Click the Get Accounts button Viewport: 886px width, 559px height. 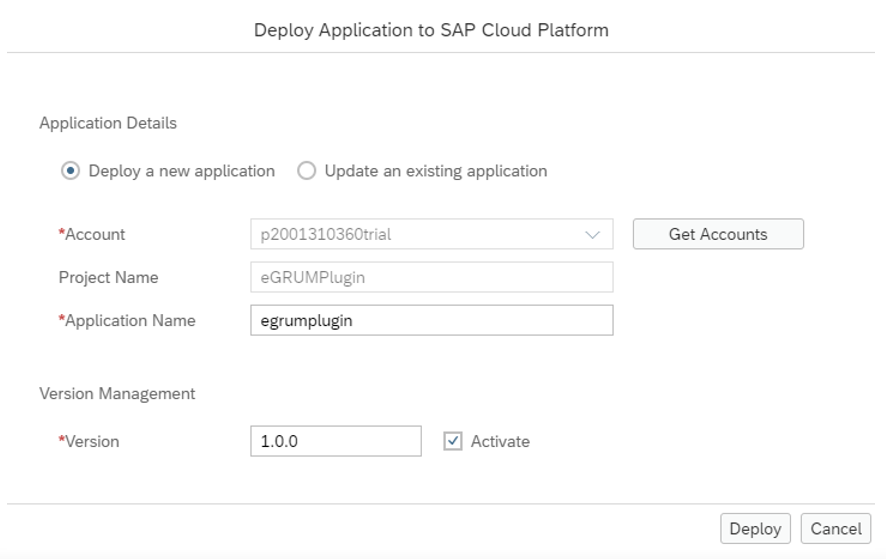718,234
